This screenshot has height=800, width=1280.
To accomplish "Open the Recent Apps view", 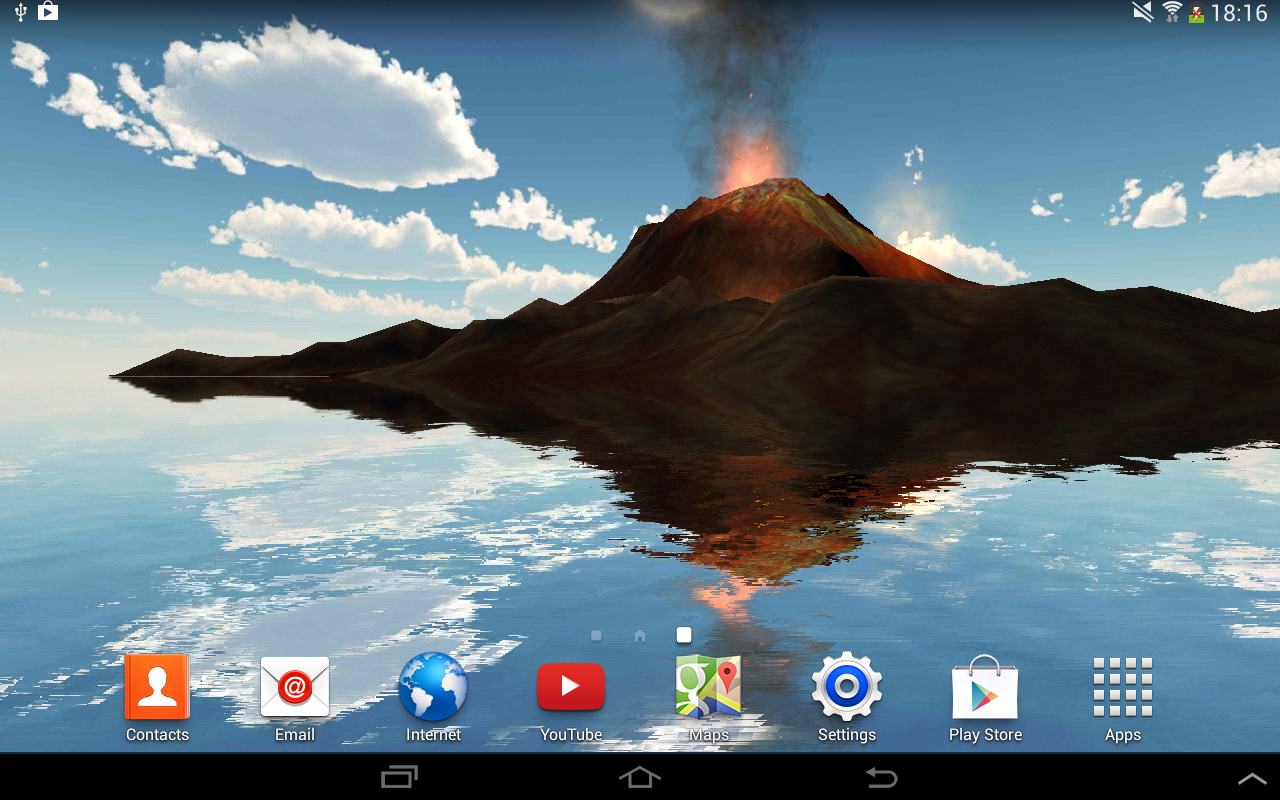I will pyautogui.click(x=399, y=777).
